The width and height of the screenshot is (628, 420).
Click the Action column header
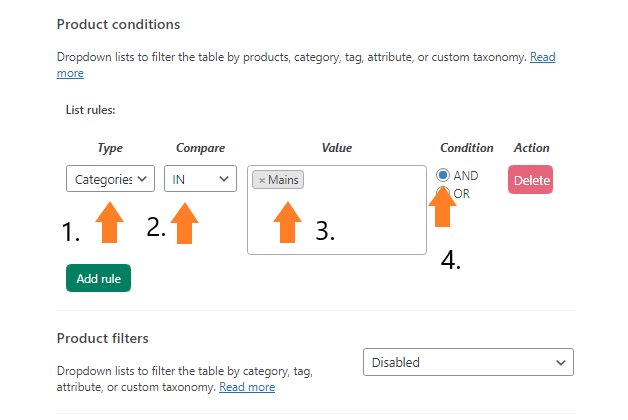[x=531, y=148]
